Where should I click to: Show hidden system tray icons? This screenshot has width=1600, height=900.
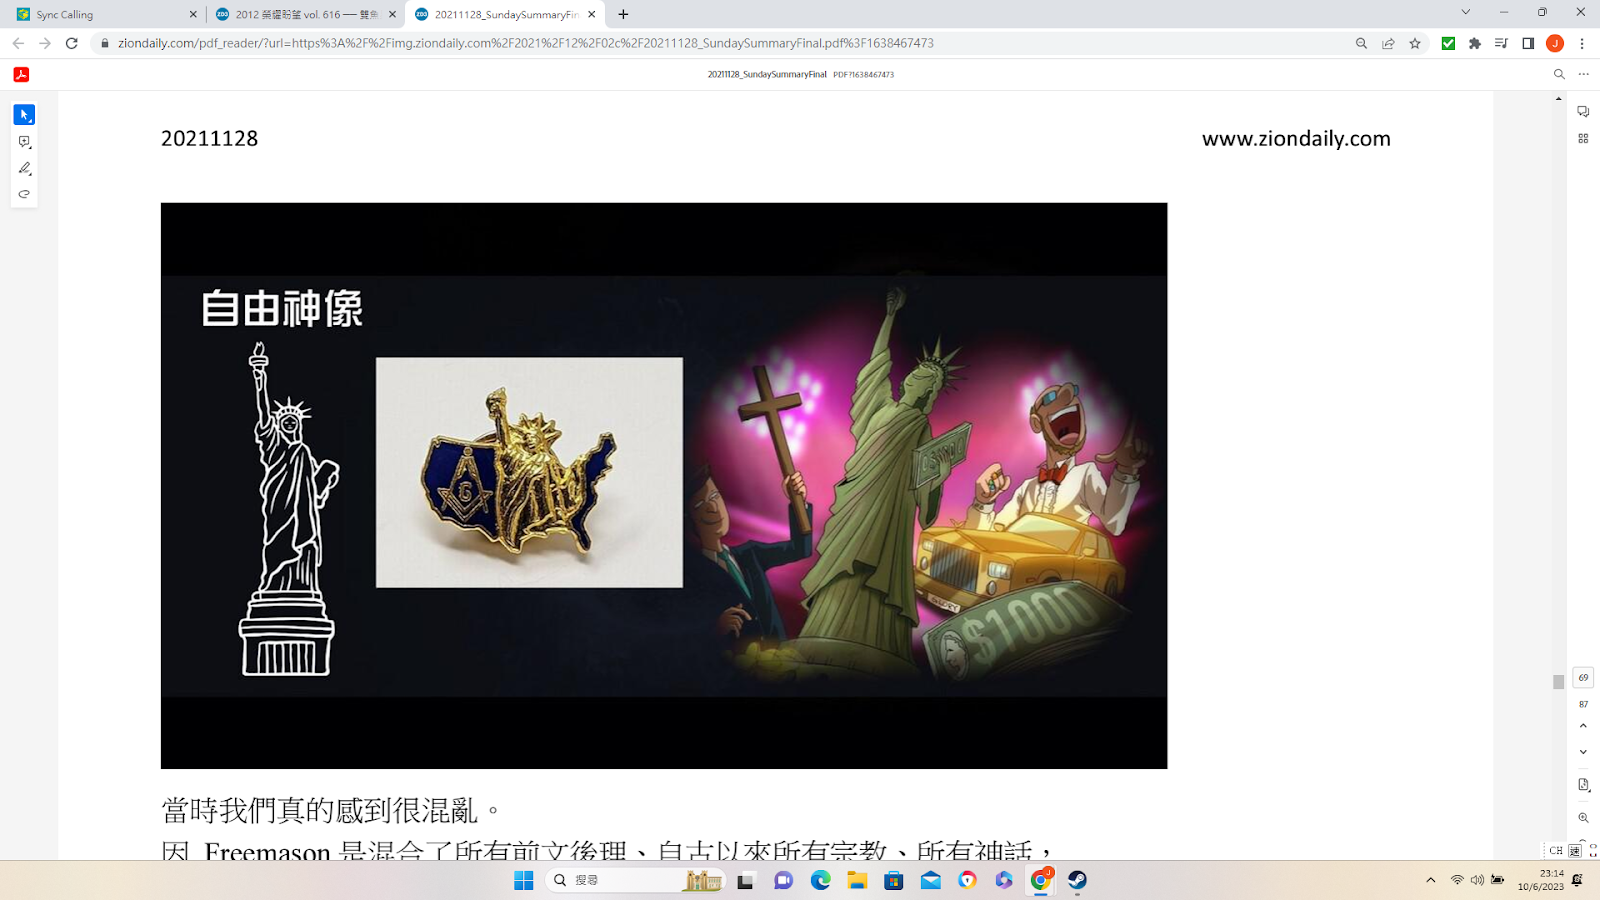(x=1431, y=880)
